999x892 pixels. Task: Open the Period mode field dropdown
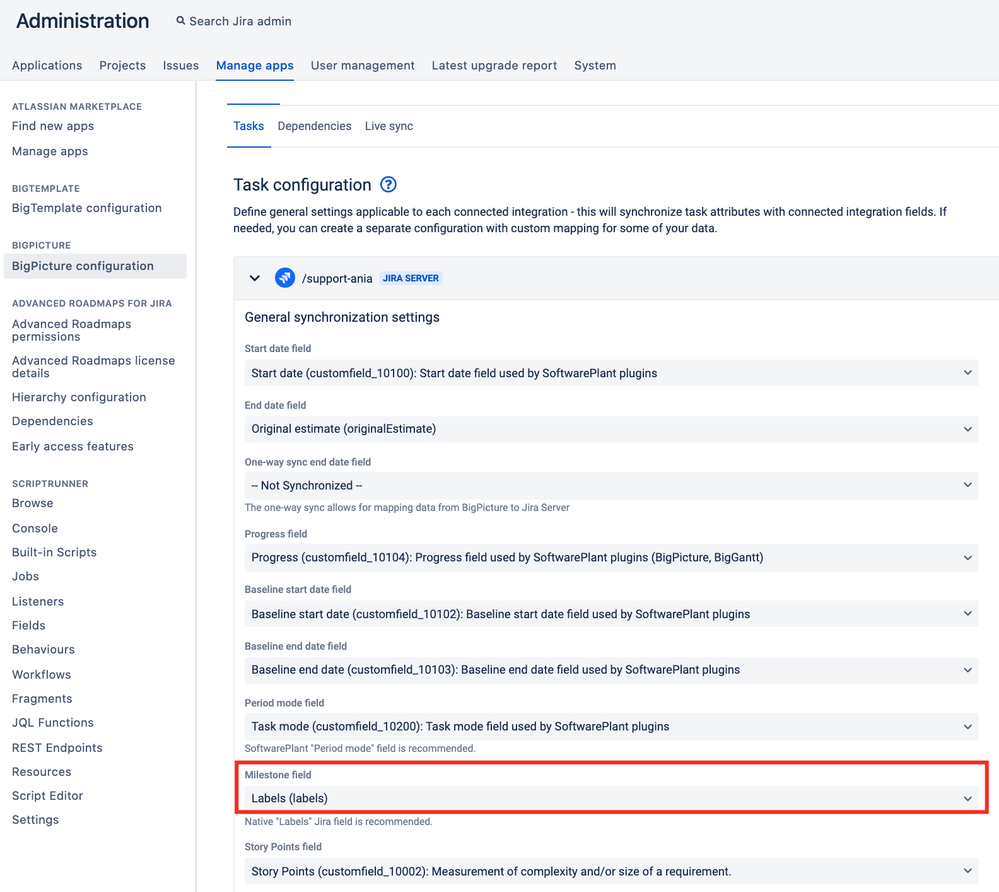click(x=611, y=726)
